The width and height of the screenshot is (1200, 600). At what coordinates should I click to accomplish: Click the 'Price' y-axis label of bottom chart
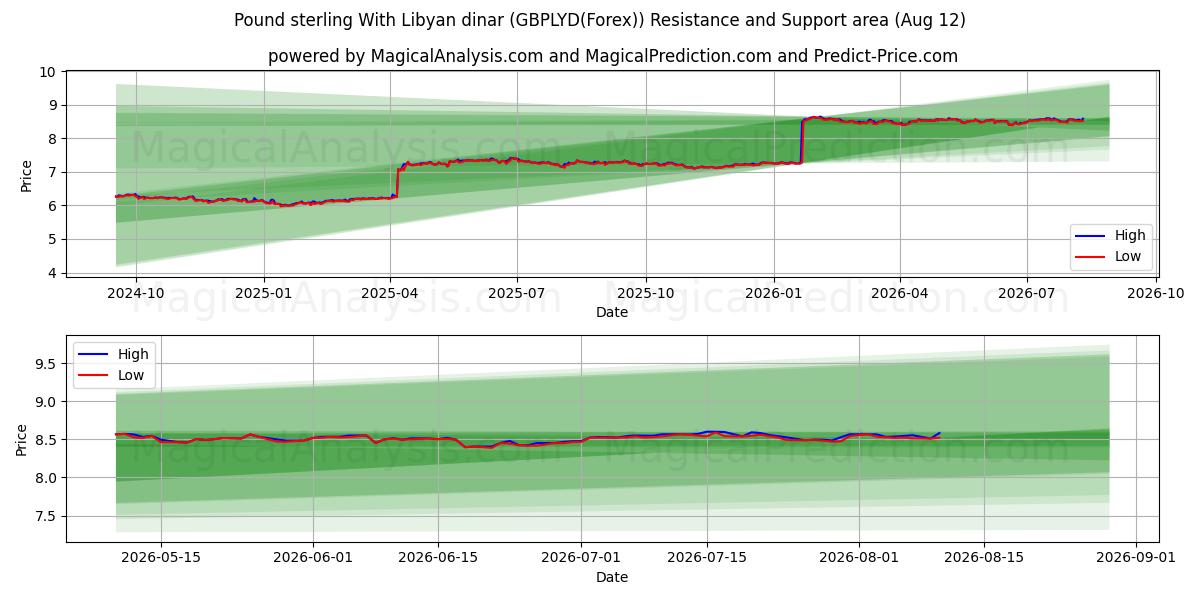coord(22,439)
